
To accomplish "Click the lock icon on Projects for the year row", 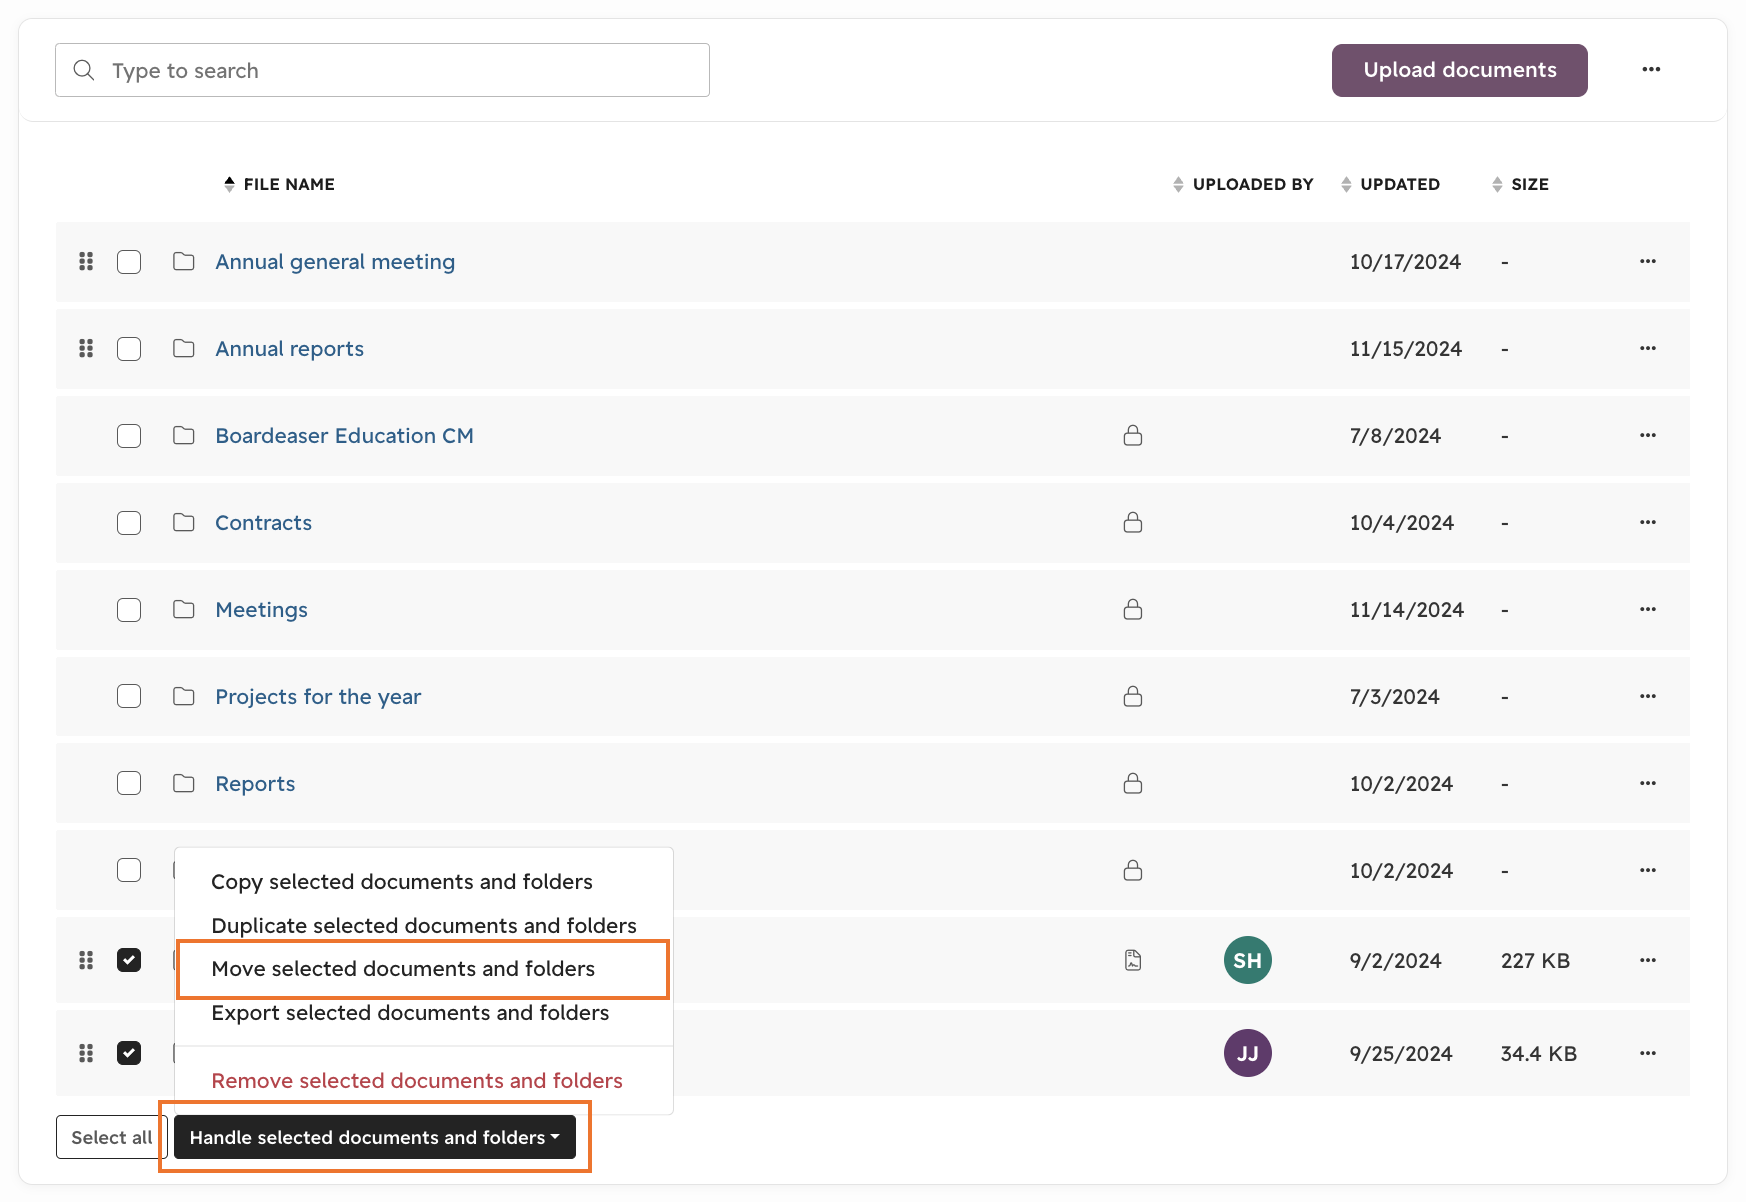I will click(1133, 696).
